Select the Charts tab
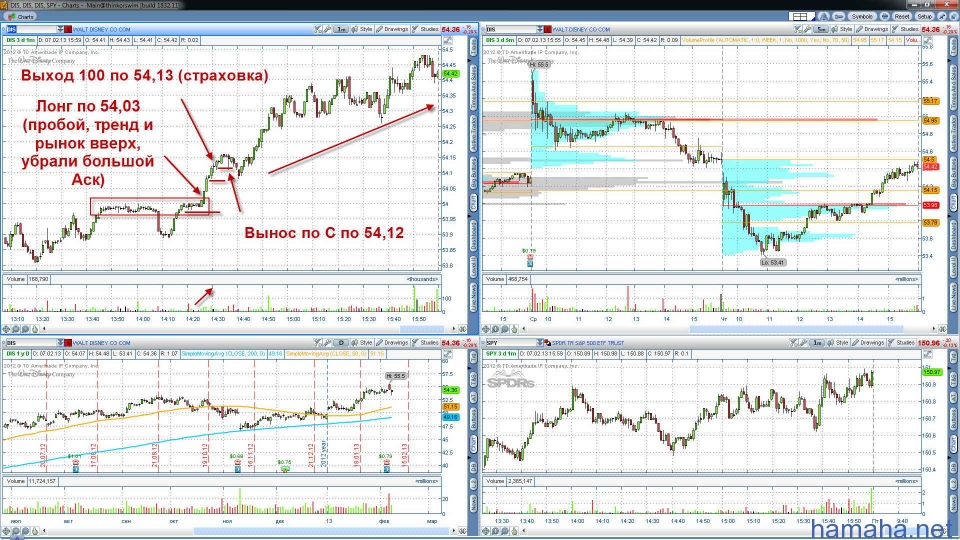 [x=21, y=17]
